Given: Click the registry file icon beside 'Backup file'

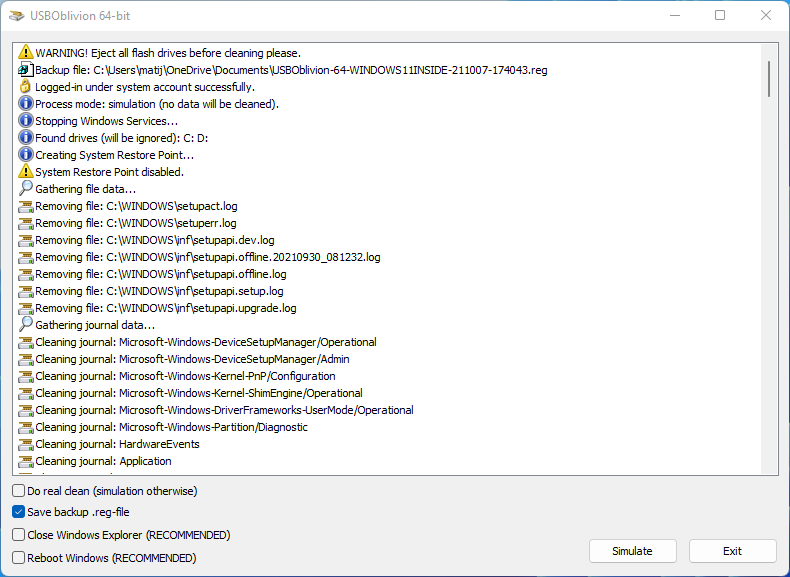Looking at the screenshot, I should click(26, 70).
